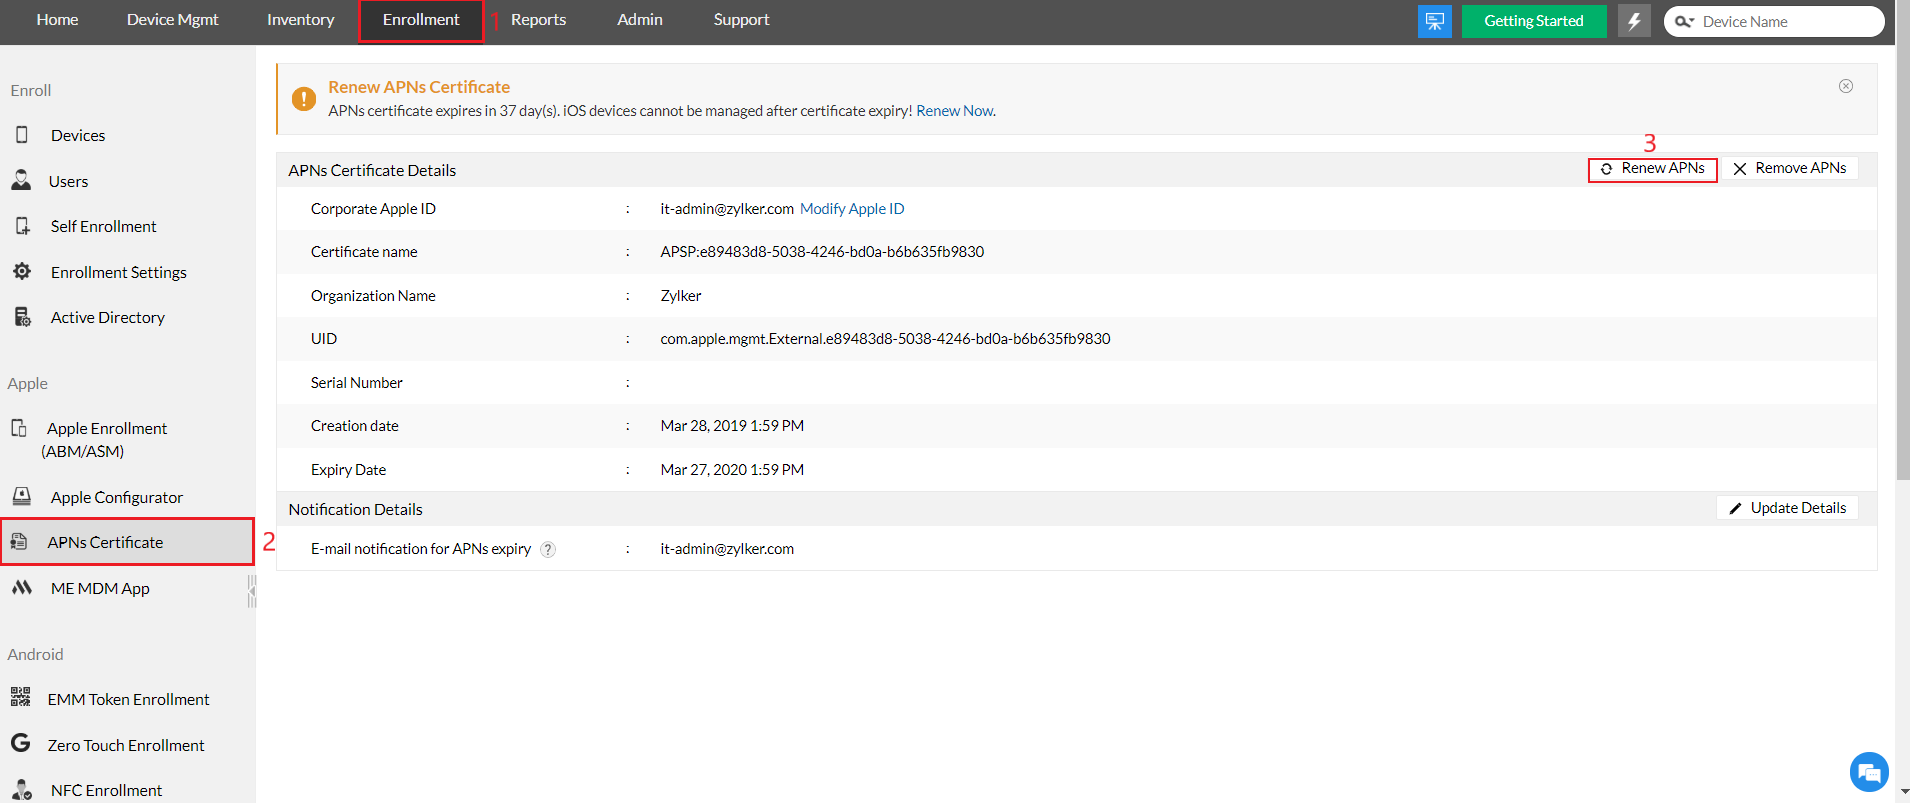Click the Remove APNs X icon
1910x806 pixels.
point(1740,169)
